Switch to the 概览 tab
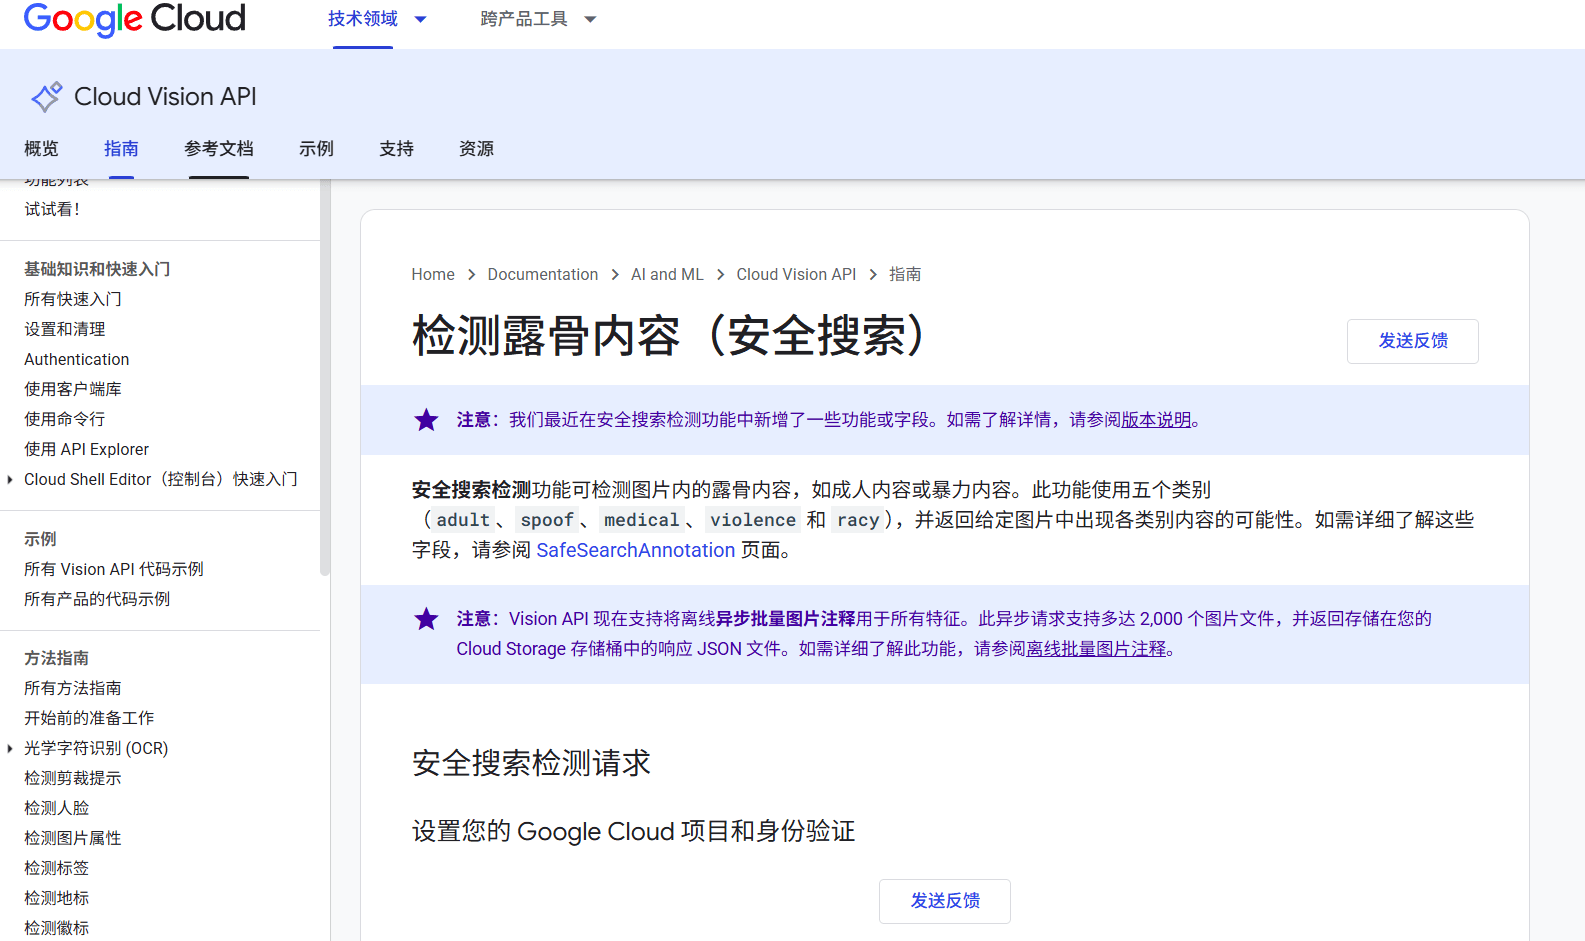Viewport: 1585px width, 941px height. click(41, 149)
